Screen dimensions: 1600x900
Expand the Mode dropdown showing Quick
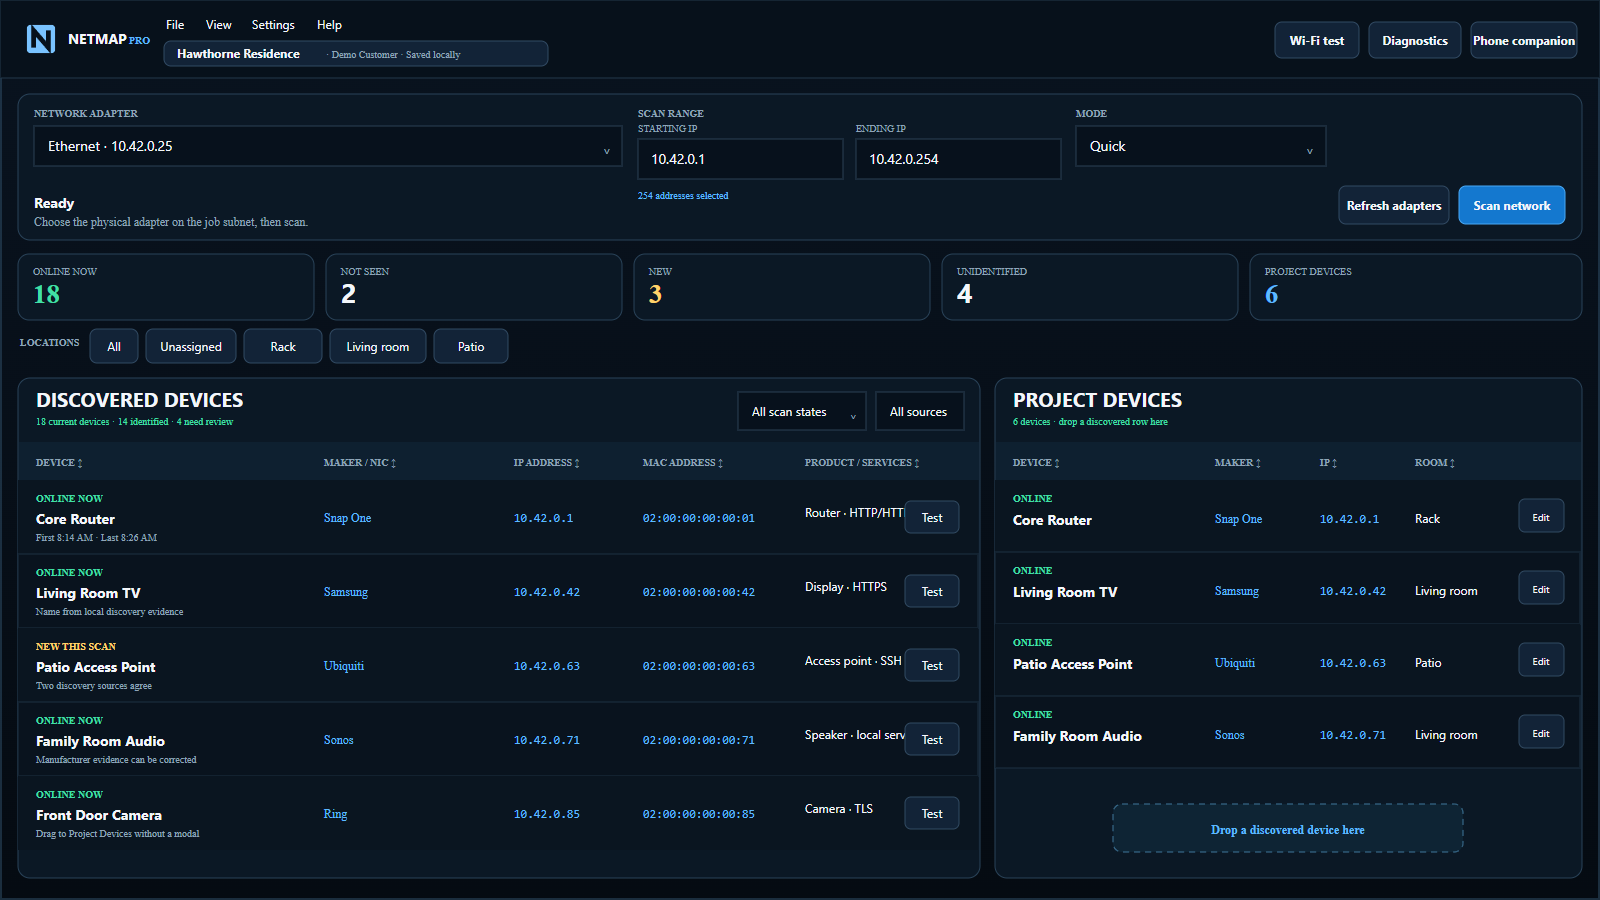pos(1201,146)
